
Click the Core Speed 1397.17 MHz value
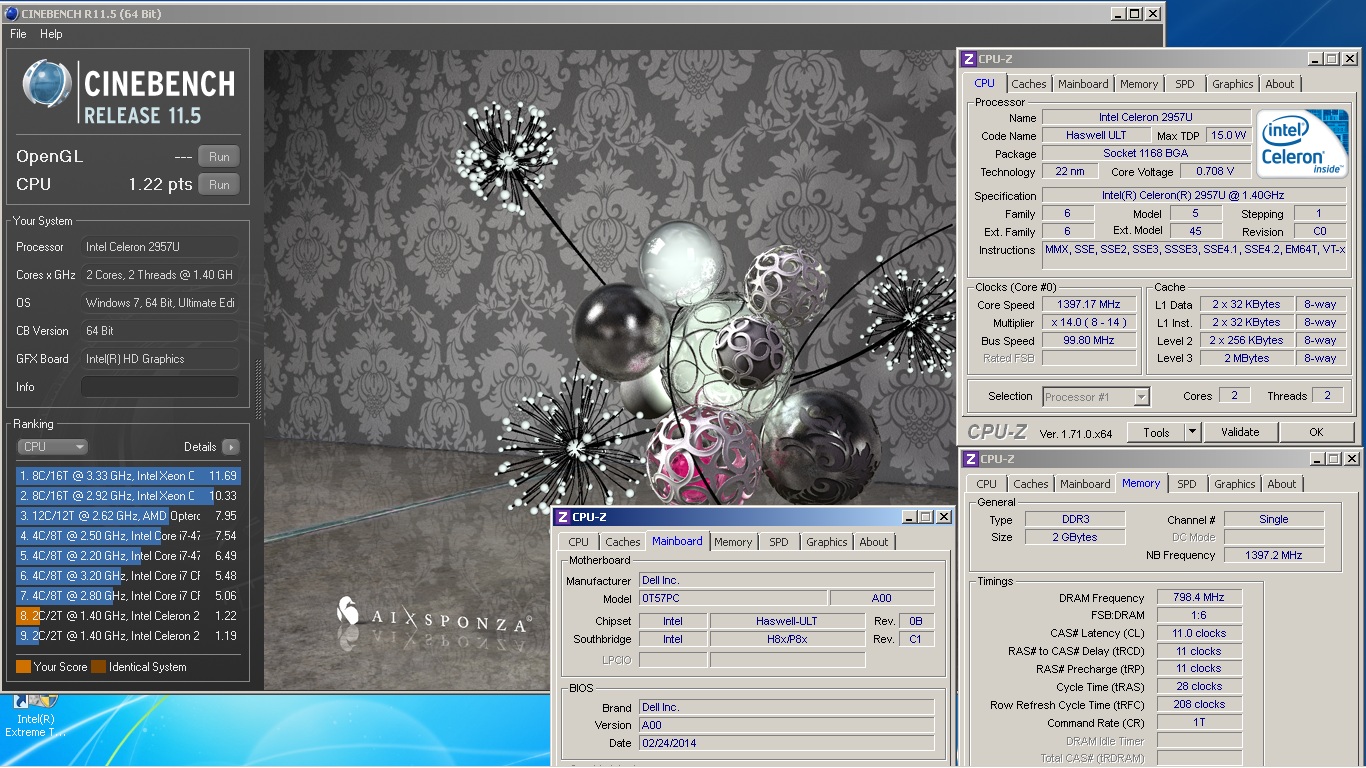[1089, 304]
